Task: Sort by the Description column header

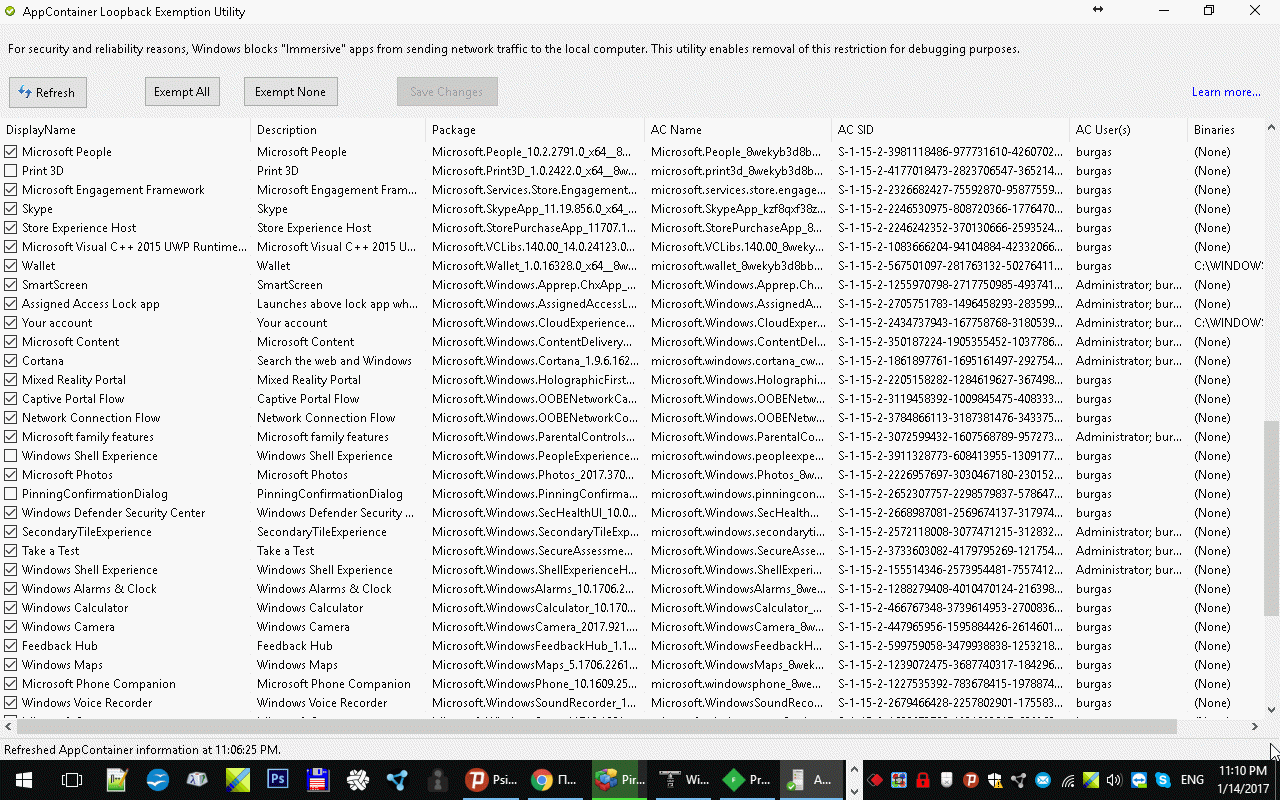Action: click(338, 130)
